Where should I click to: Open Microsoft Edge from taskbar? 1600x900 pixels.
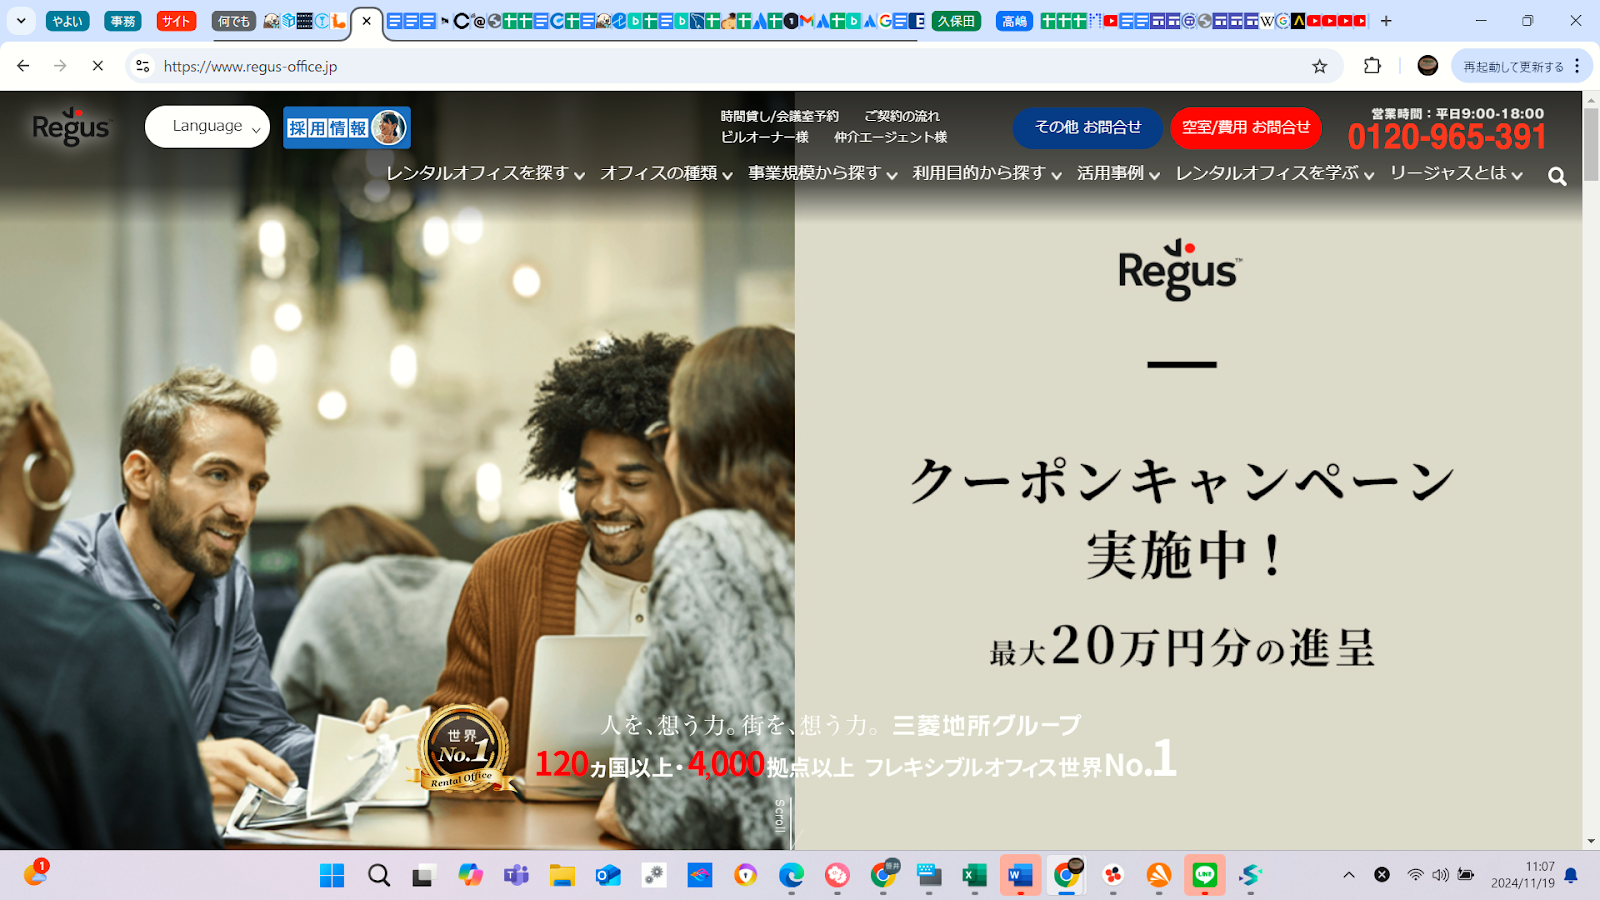(792, 876)
